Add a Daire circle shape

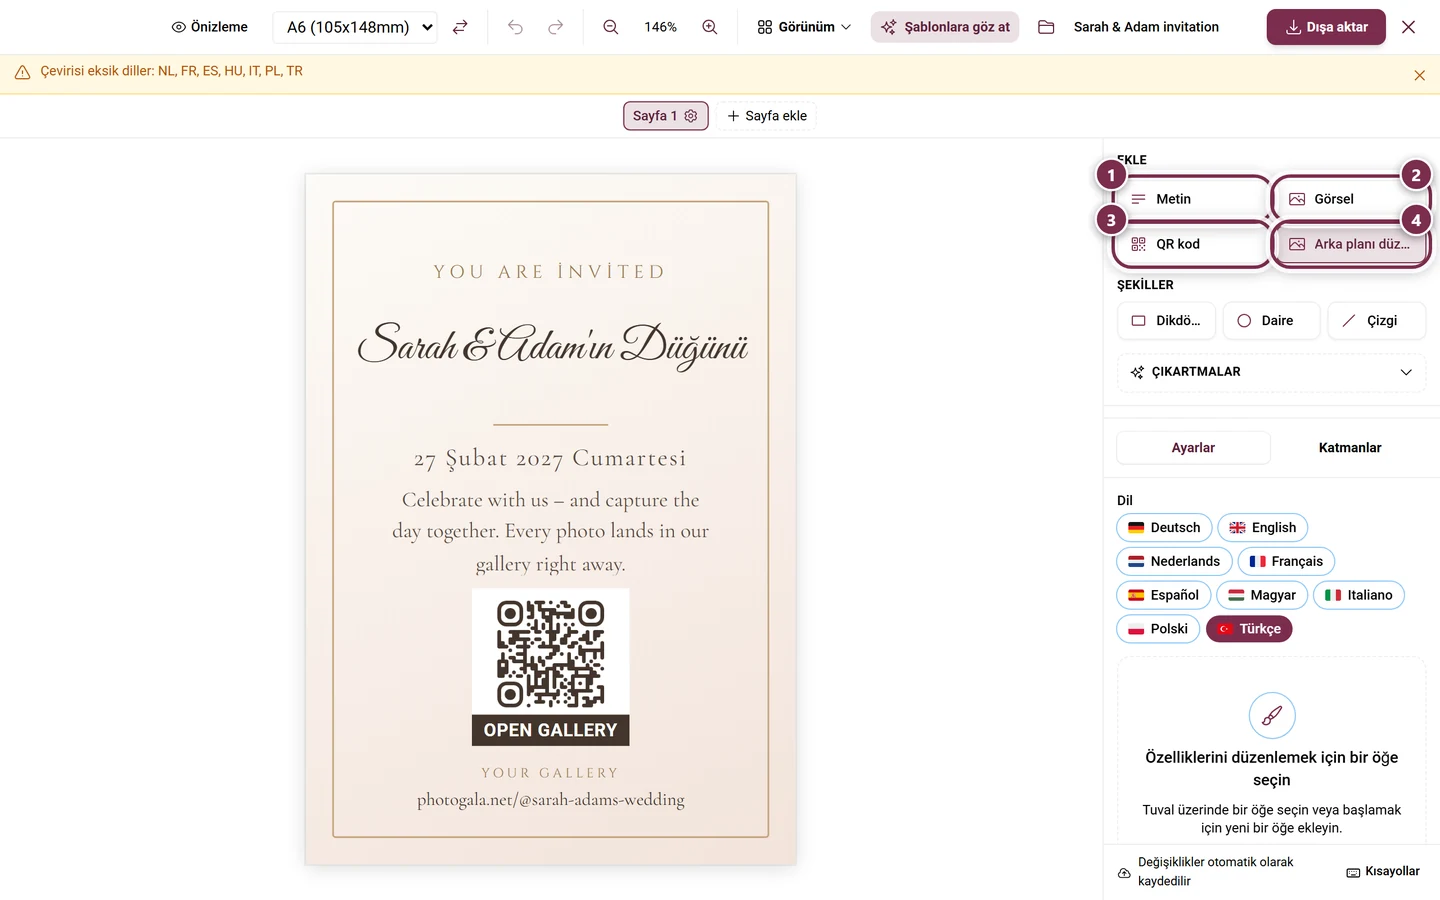(1271, 321)
